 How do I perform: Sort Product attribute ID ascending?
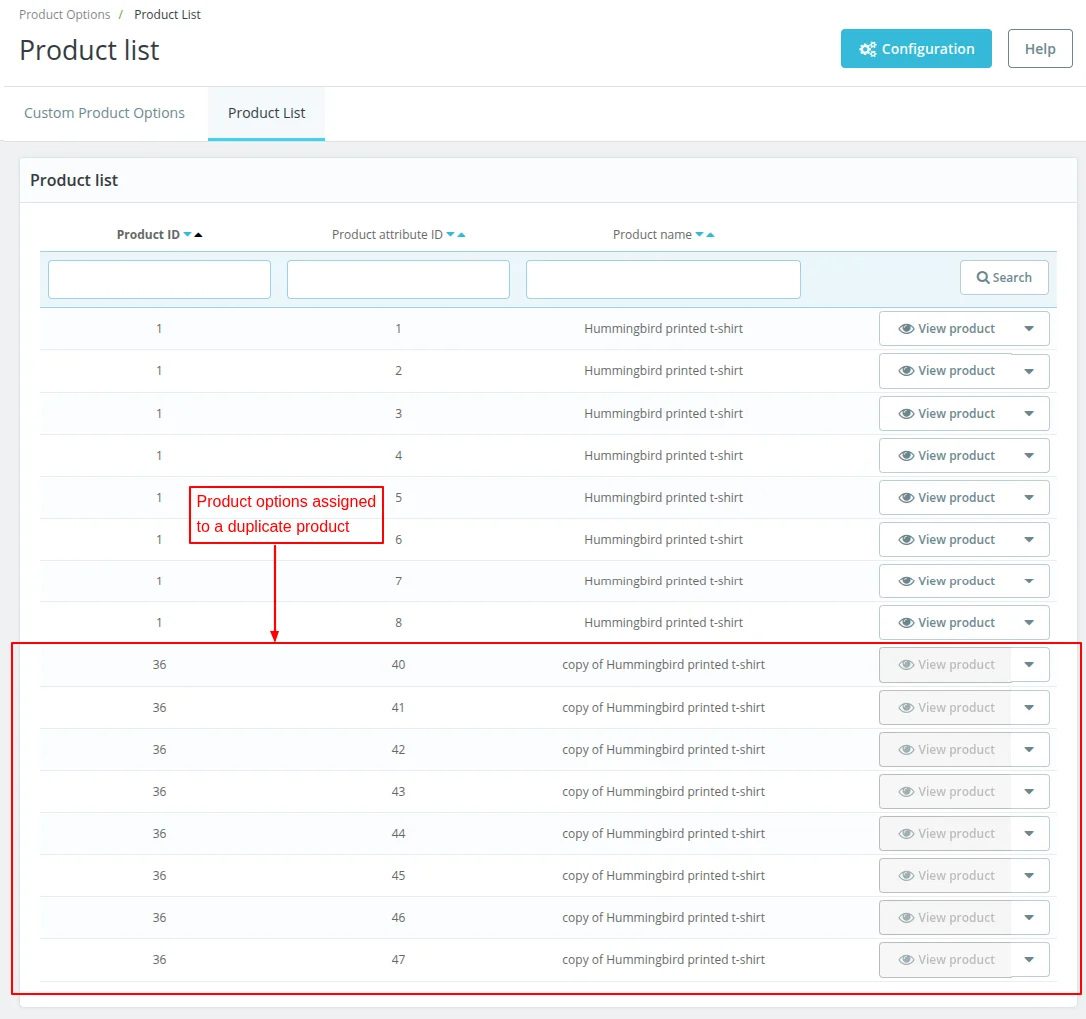(x=461, y=235)
